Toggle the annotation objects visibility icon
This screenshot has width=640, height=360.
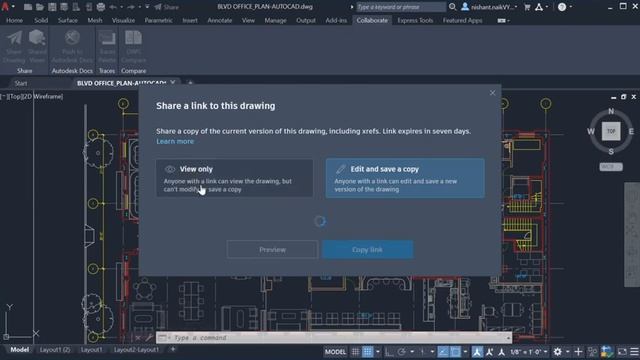476,352
